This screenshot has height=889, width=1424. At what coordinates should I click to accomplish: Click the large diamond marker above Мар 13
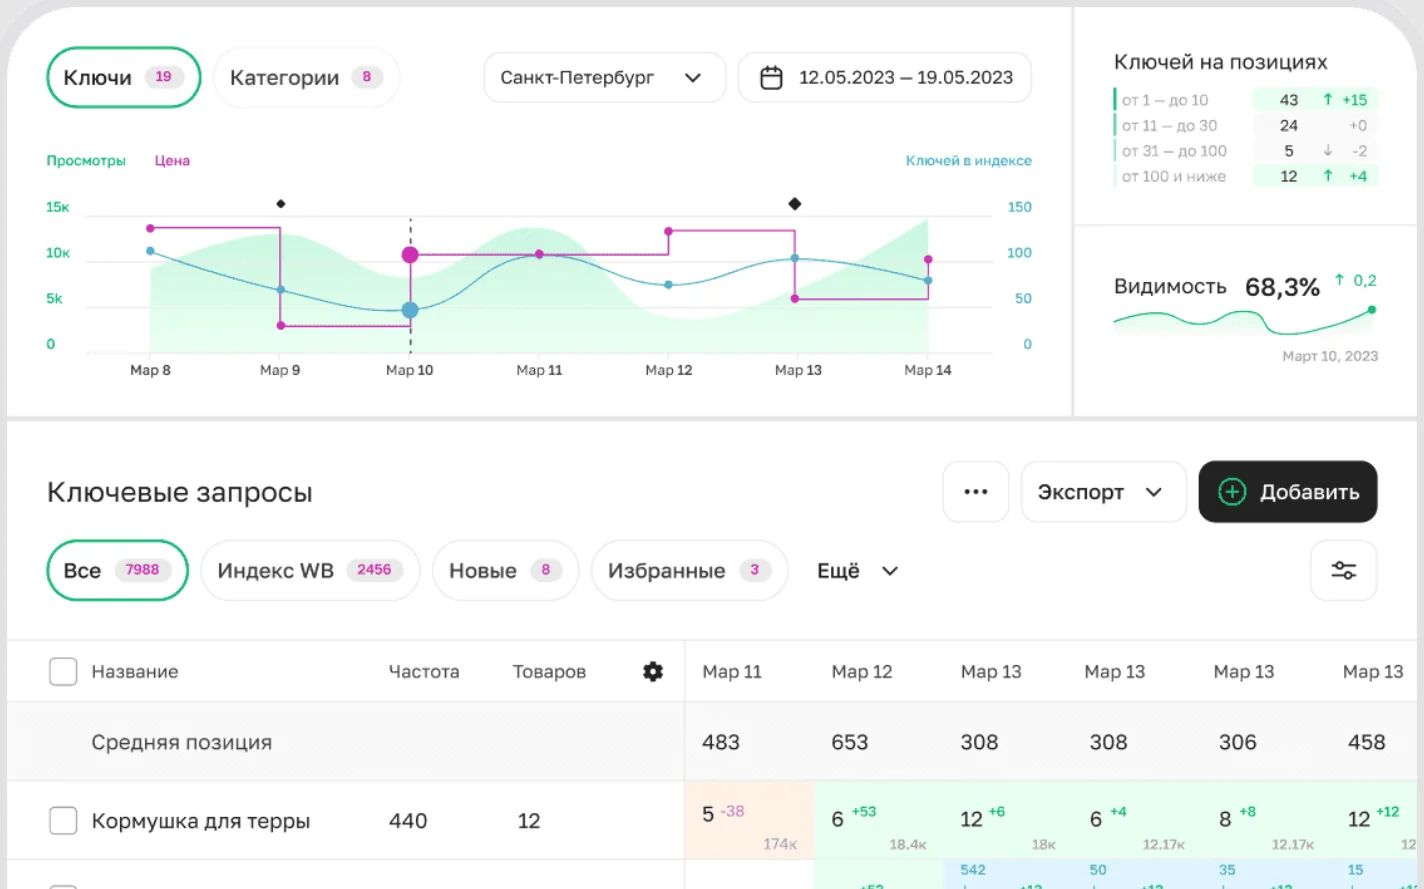click(795, 204)
